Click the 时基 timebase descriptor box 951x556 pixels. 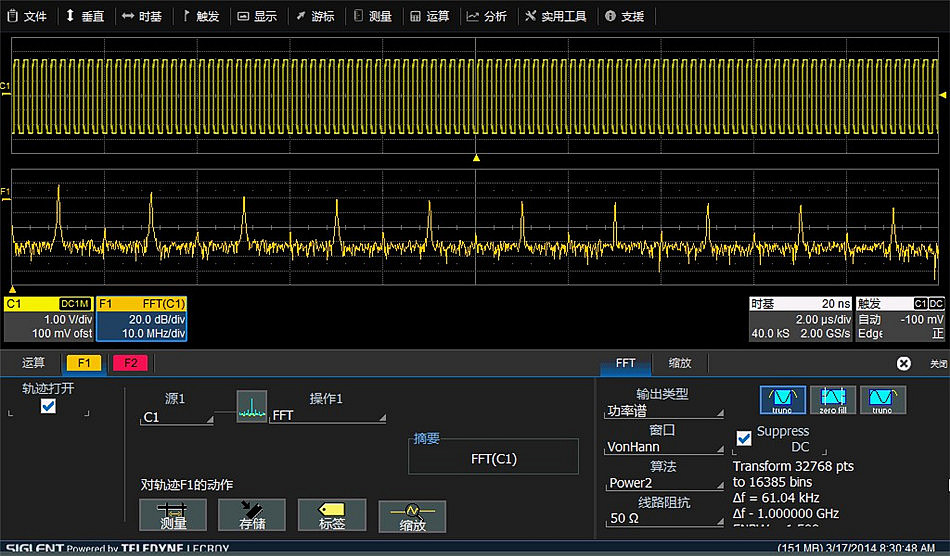point(800,319)
